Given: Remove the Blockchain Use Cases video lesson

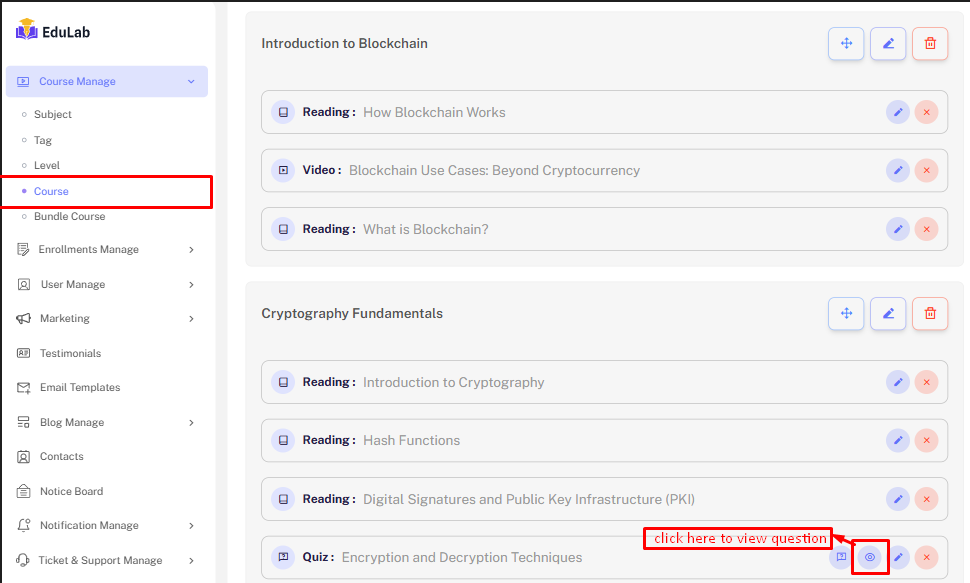Looking at the screenshot, I should pos(926,171).
